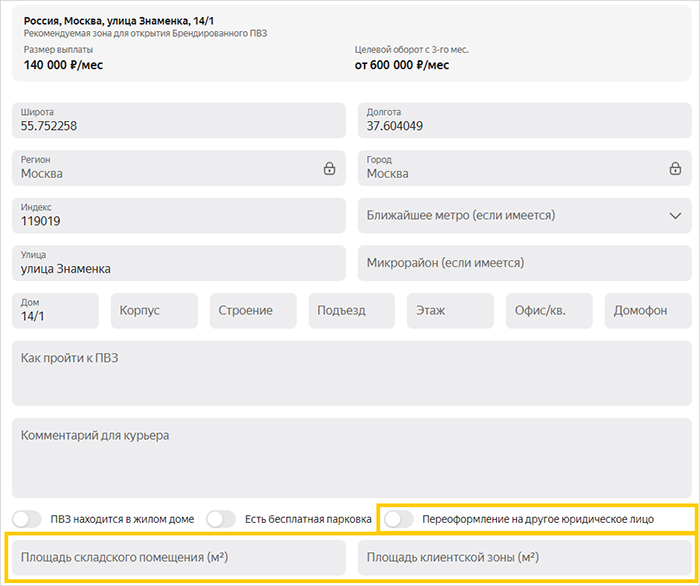This screenshot has height=586, width=700.
Task: Click the Дом field
Action: tap(55, 311)
